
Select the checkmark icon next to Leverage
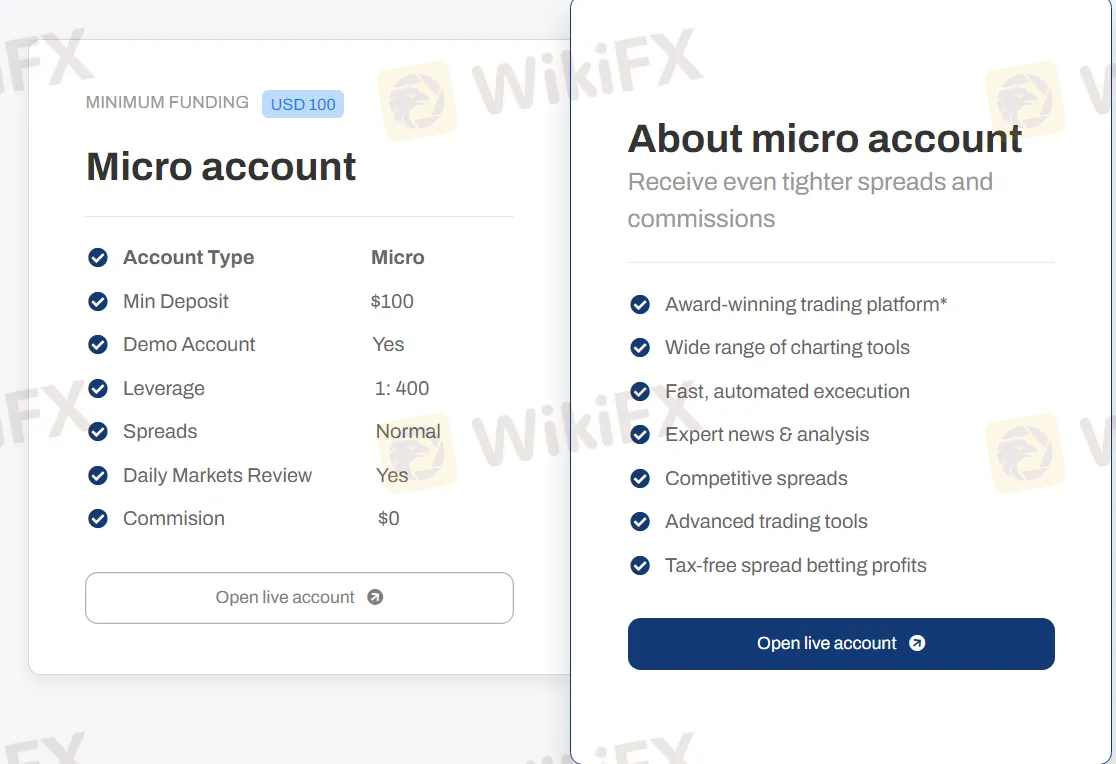(97, 388)
